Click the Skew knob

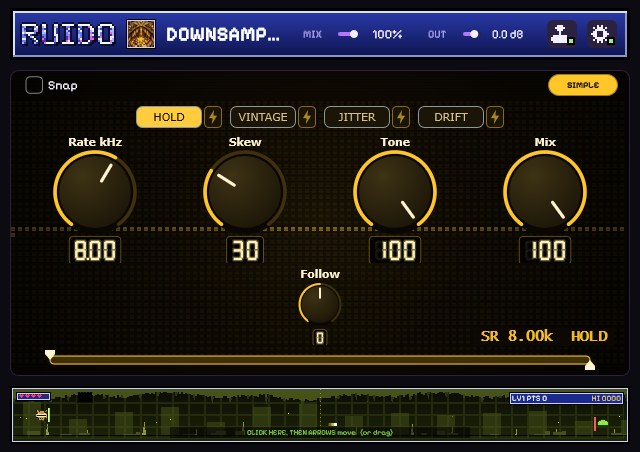(x=245, y=191)
